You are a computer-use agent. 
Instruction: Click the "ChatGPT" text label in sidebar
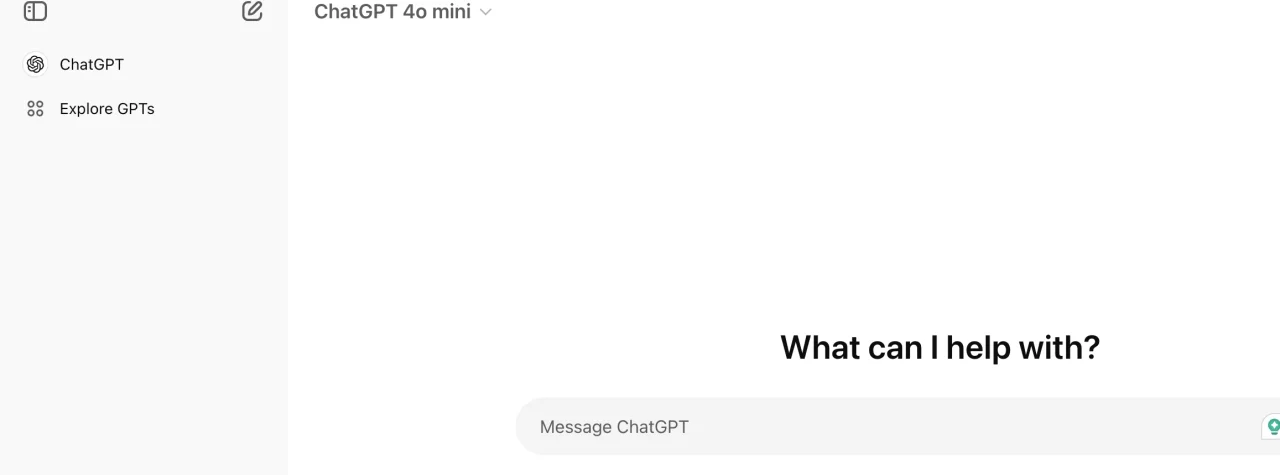(92, 64)
